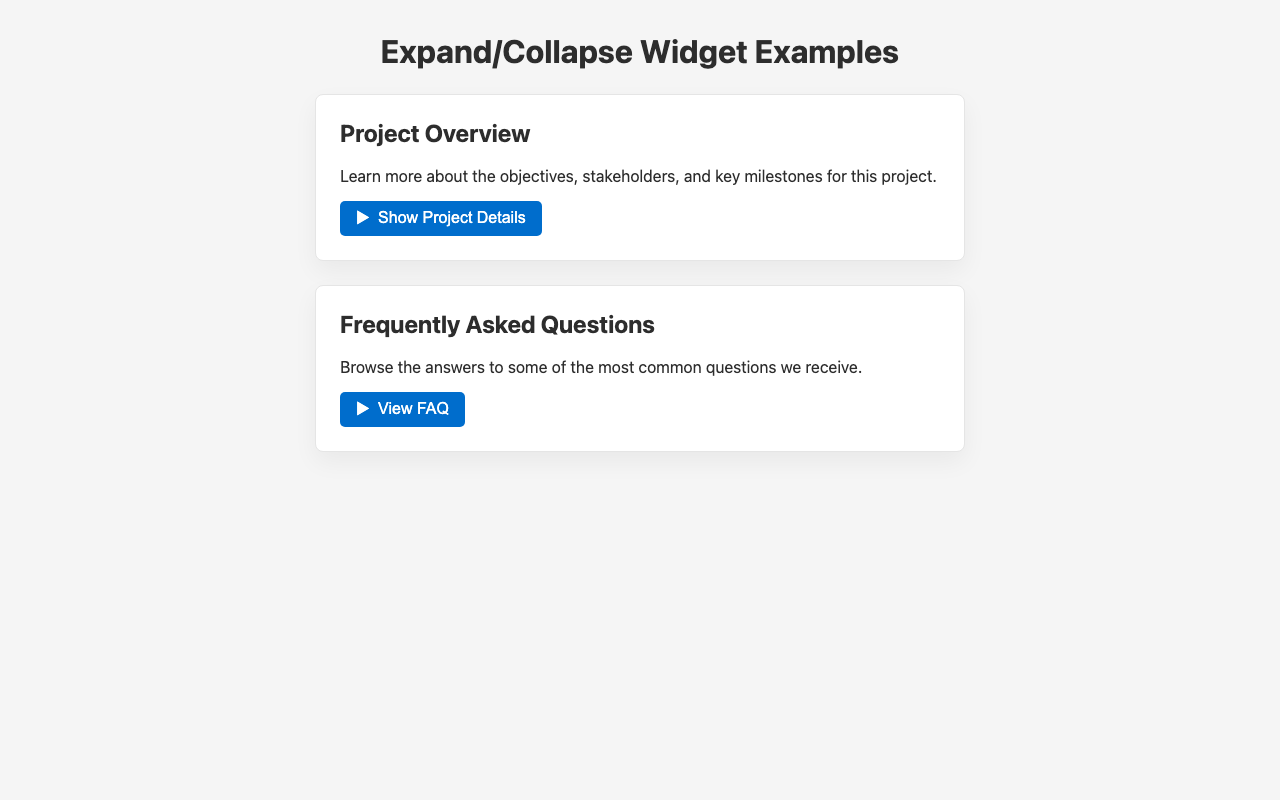Expand the Frequently Asked Questions section

click(x=402, y=409)
